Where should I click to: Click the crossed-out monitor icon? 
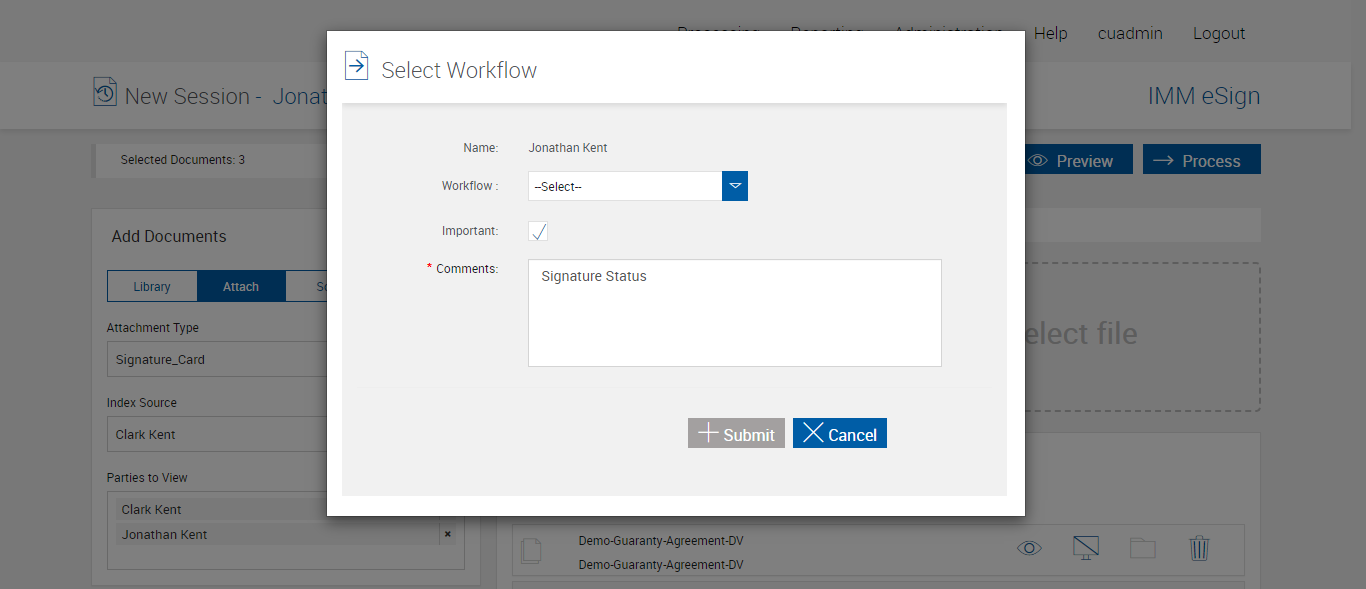tap(1085, 548)
